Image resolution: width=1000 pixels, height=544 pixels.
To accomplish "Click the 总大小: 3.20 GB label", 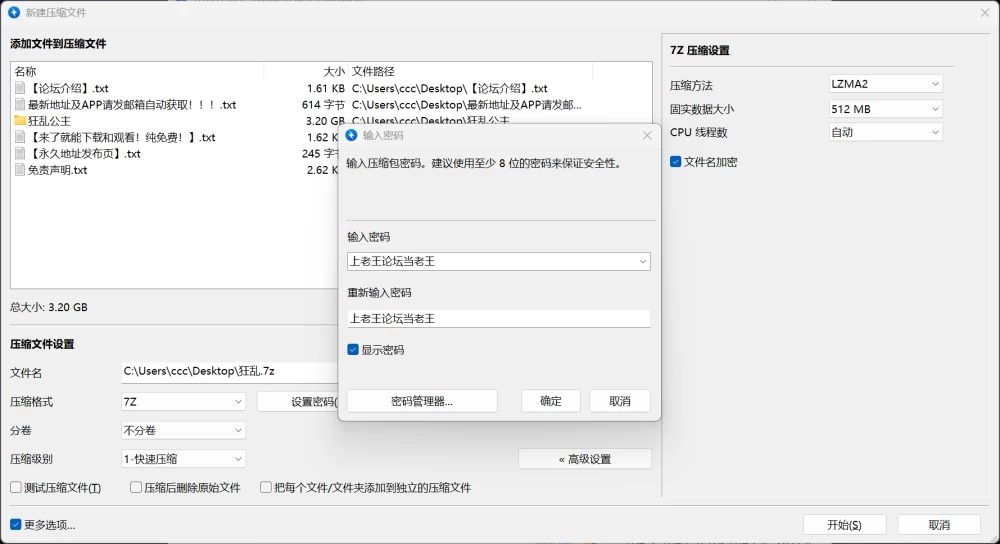I will 48,307.
